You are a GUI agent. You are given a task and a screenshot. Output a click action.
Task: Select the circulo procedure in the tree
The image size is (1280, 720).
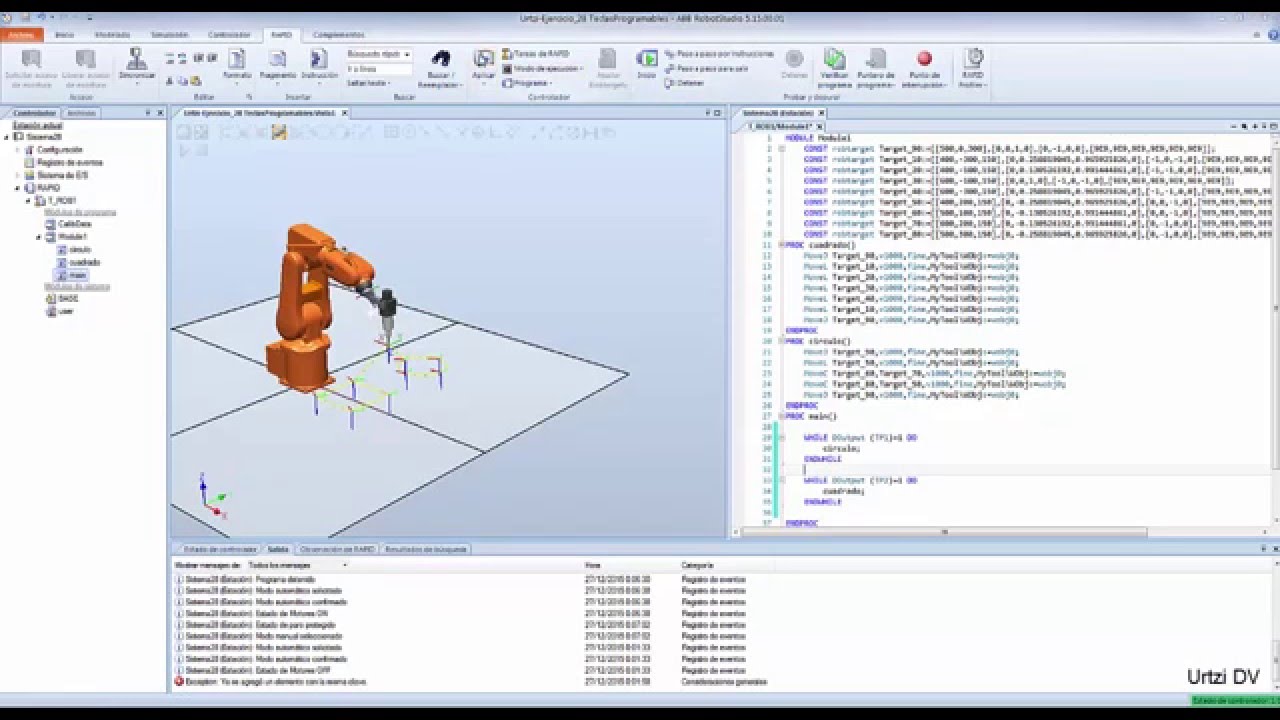[x=74, y=249]
